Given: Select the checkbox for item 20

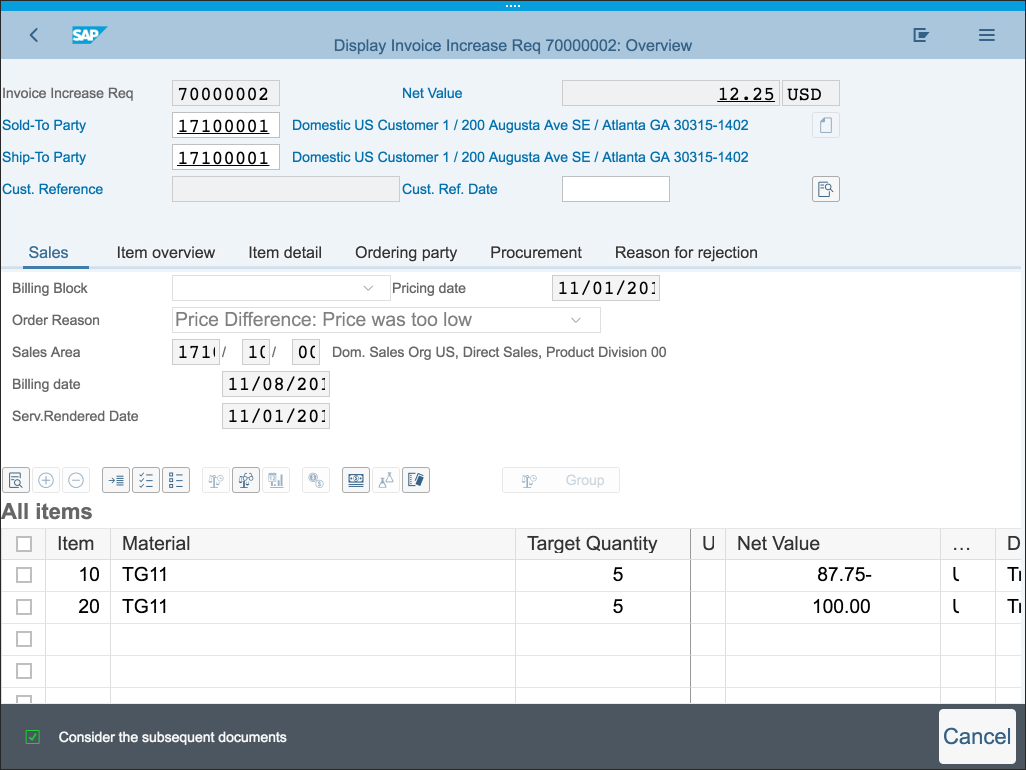Looking at the screenshot, I should coord(24,607).
